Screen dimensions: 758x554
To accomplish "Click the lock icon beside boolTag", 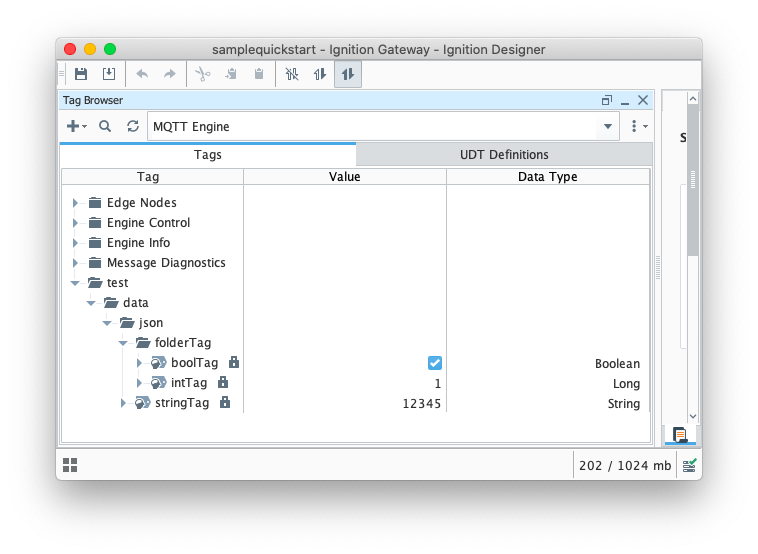I will click(x=234, y=362).
